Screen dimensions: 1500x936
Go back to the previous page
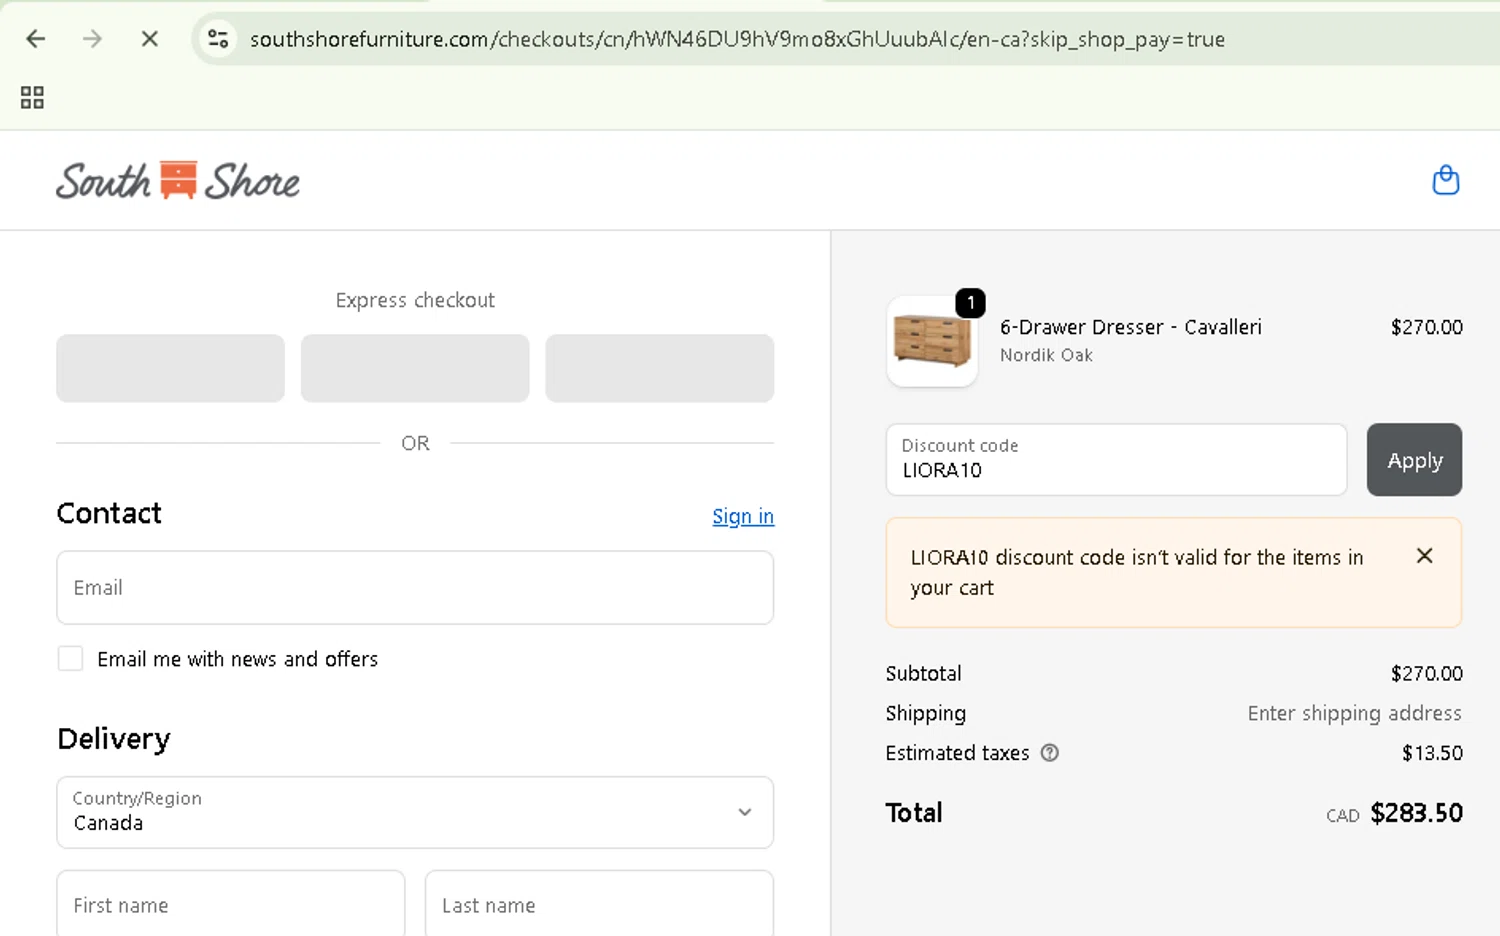(36, 39)
